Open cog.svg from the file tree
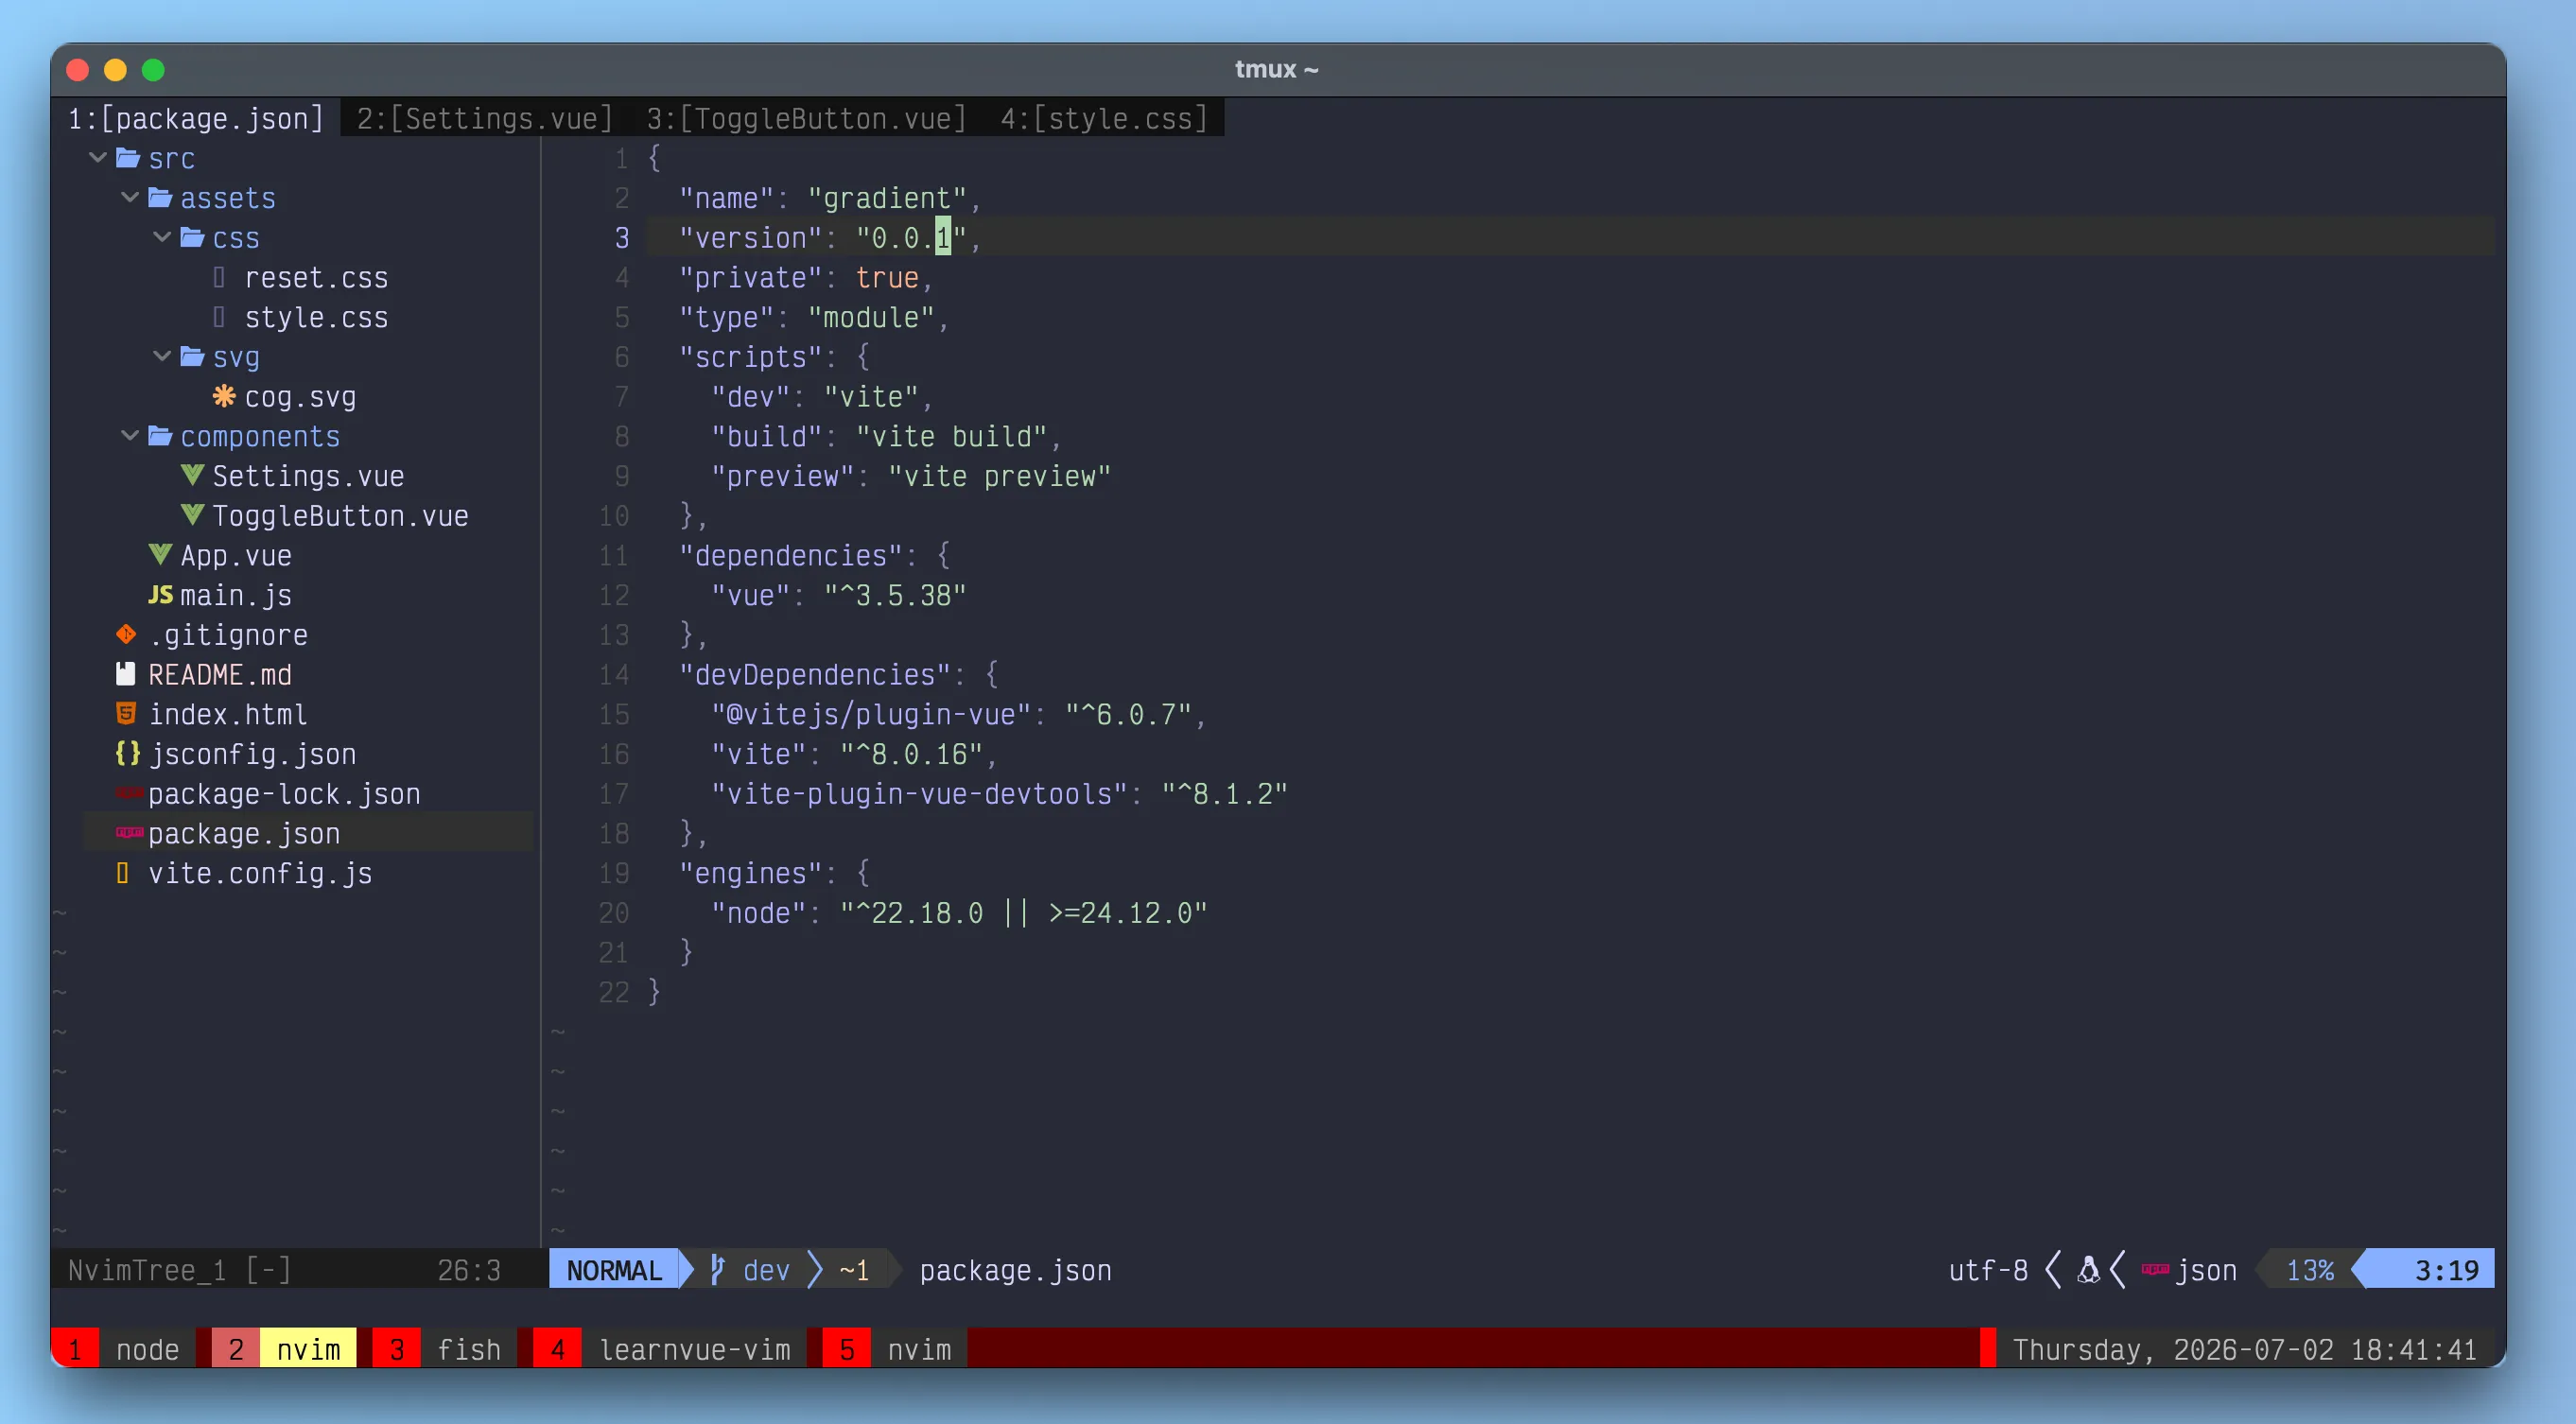This screenshot has width=2576, height=1424. [300, 397]
